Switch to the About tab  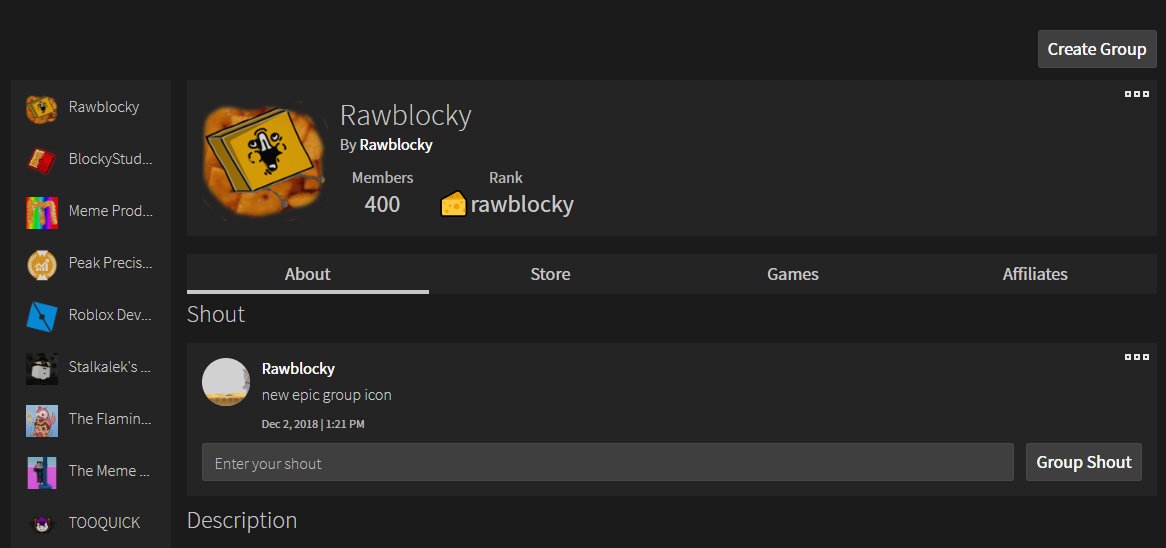coord(308,274)
